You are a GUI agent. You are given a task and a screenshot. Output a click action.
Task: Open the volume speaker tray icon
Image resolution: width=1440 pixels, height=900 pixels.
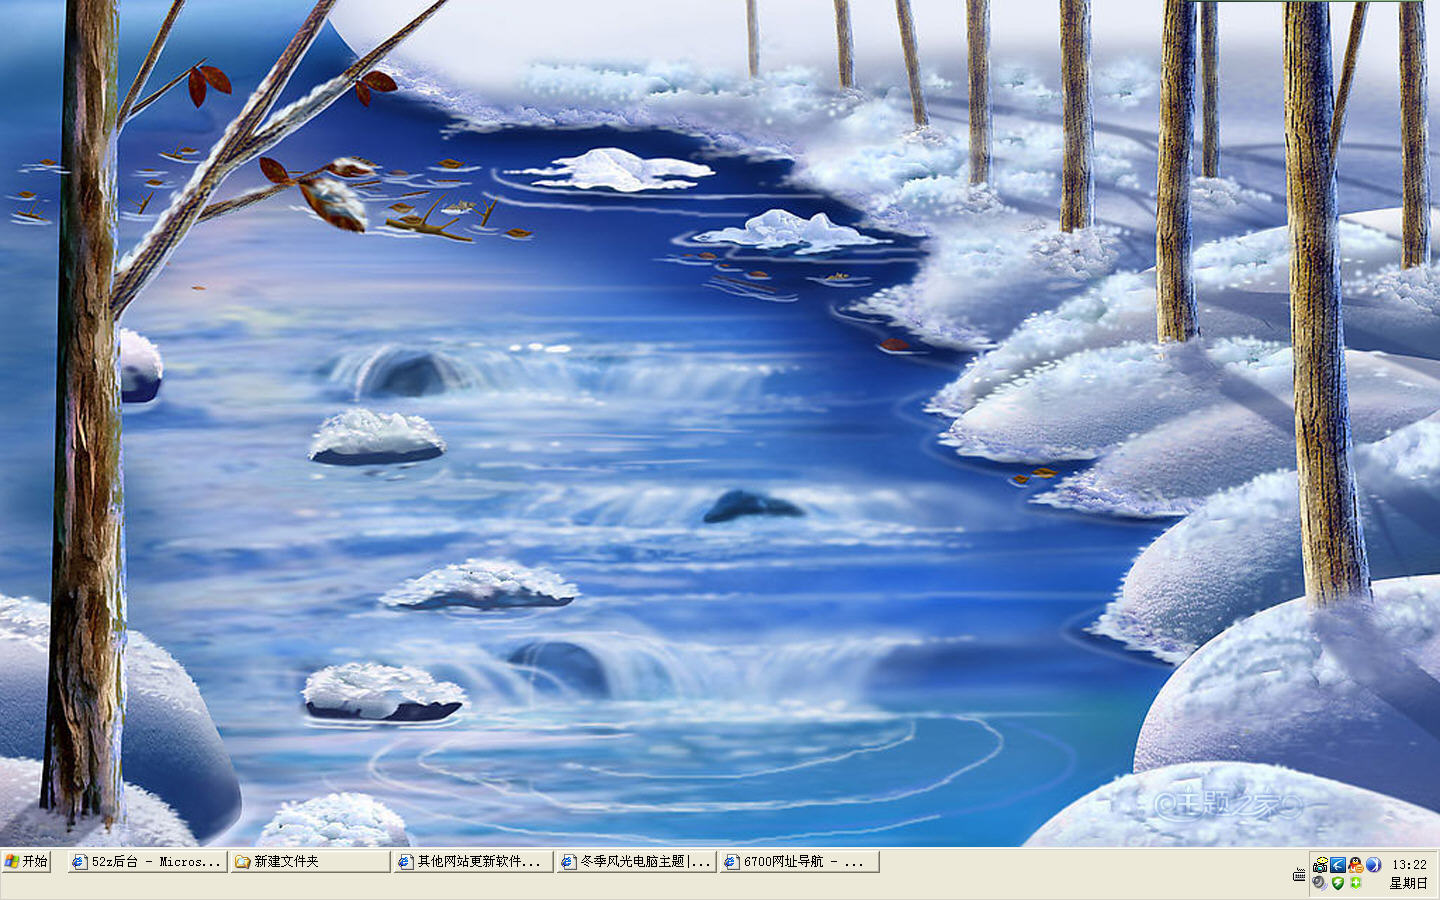pyautogui.click(x=1320, y=883)
